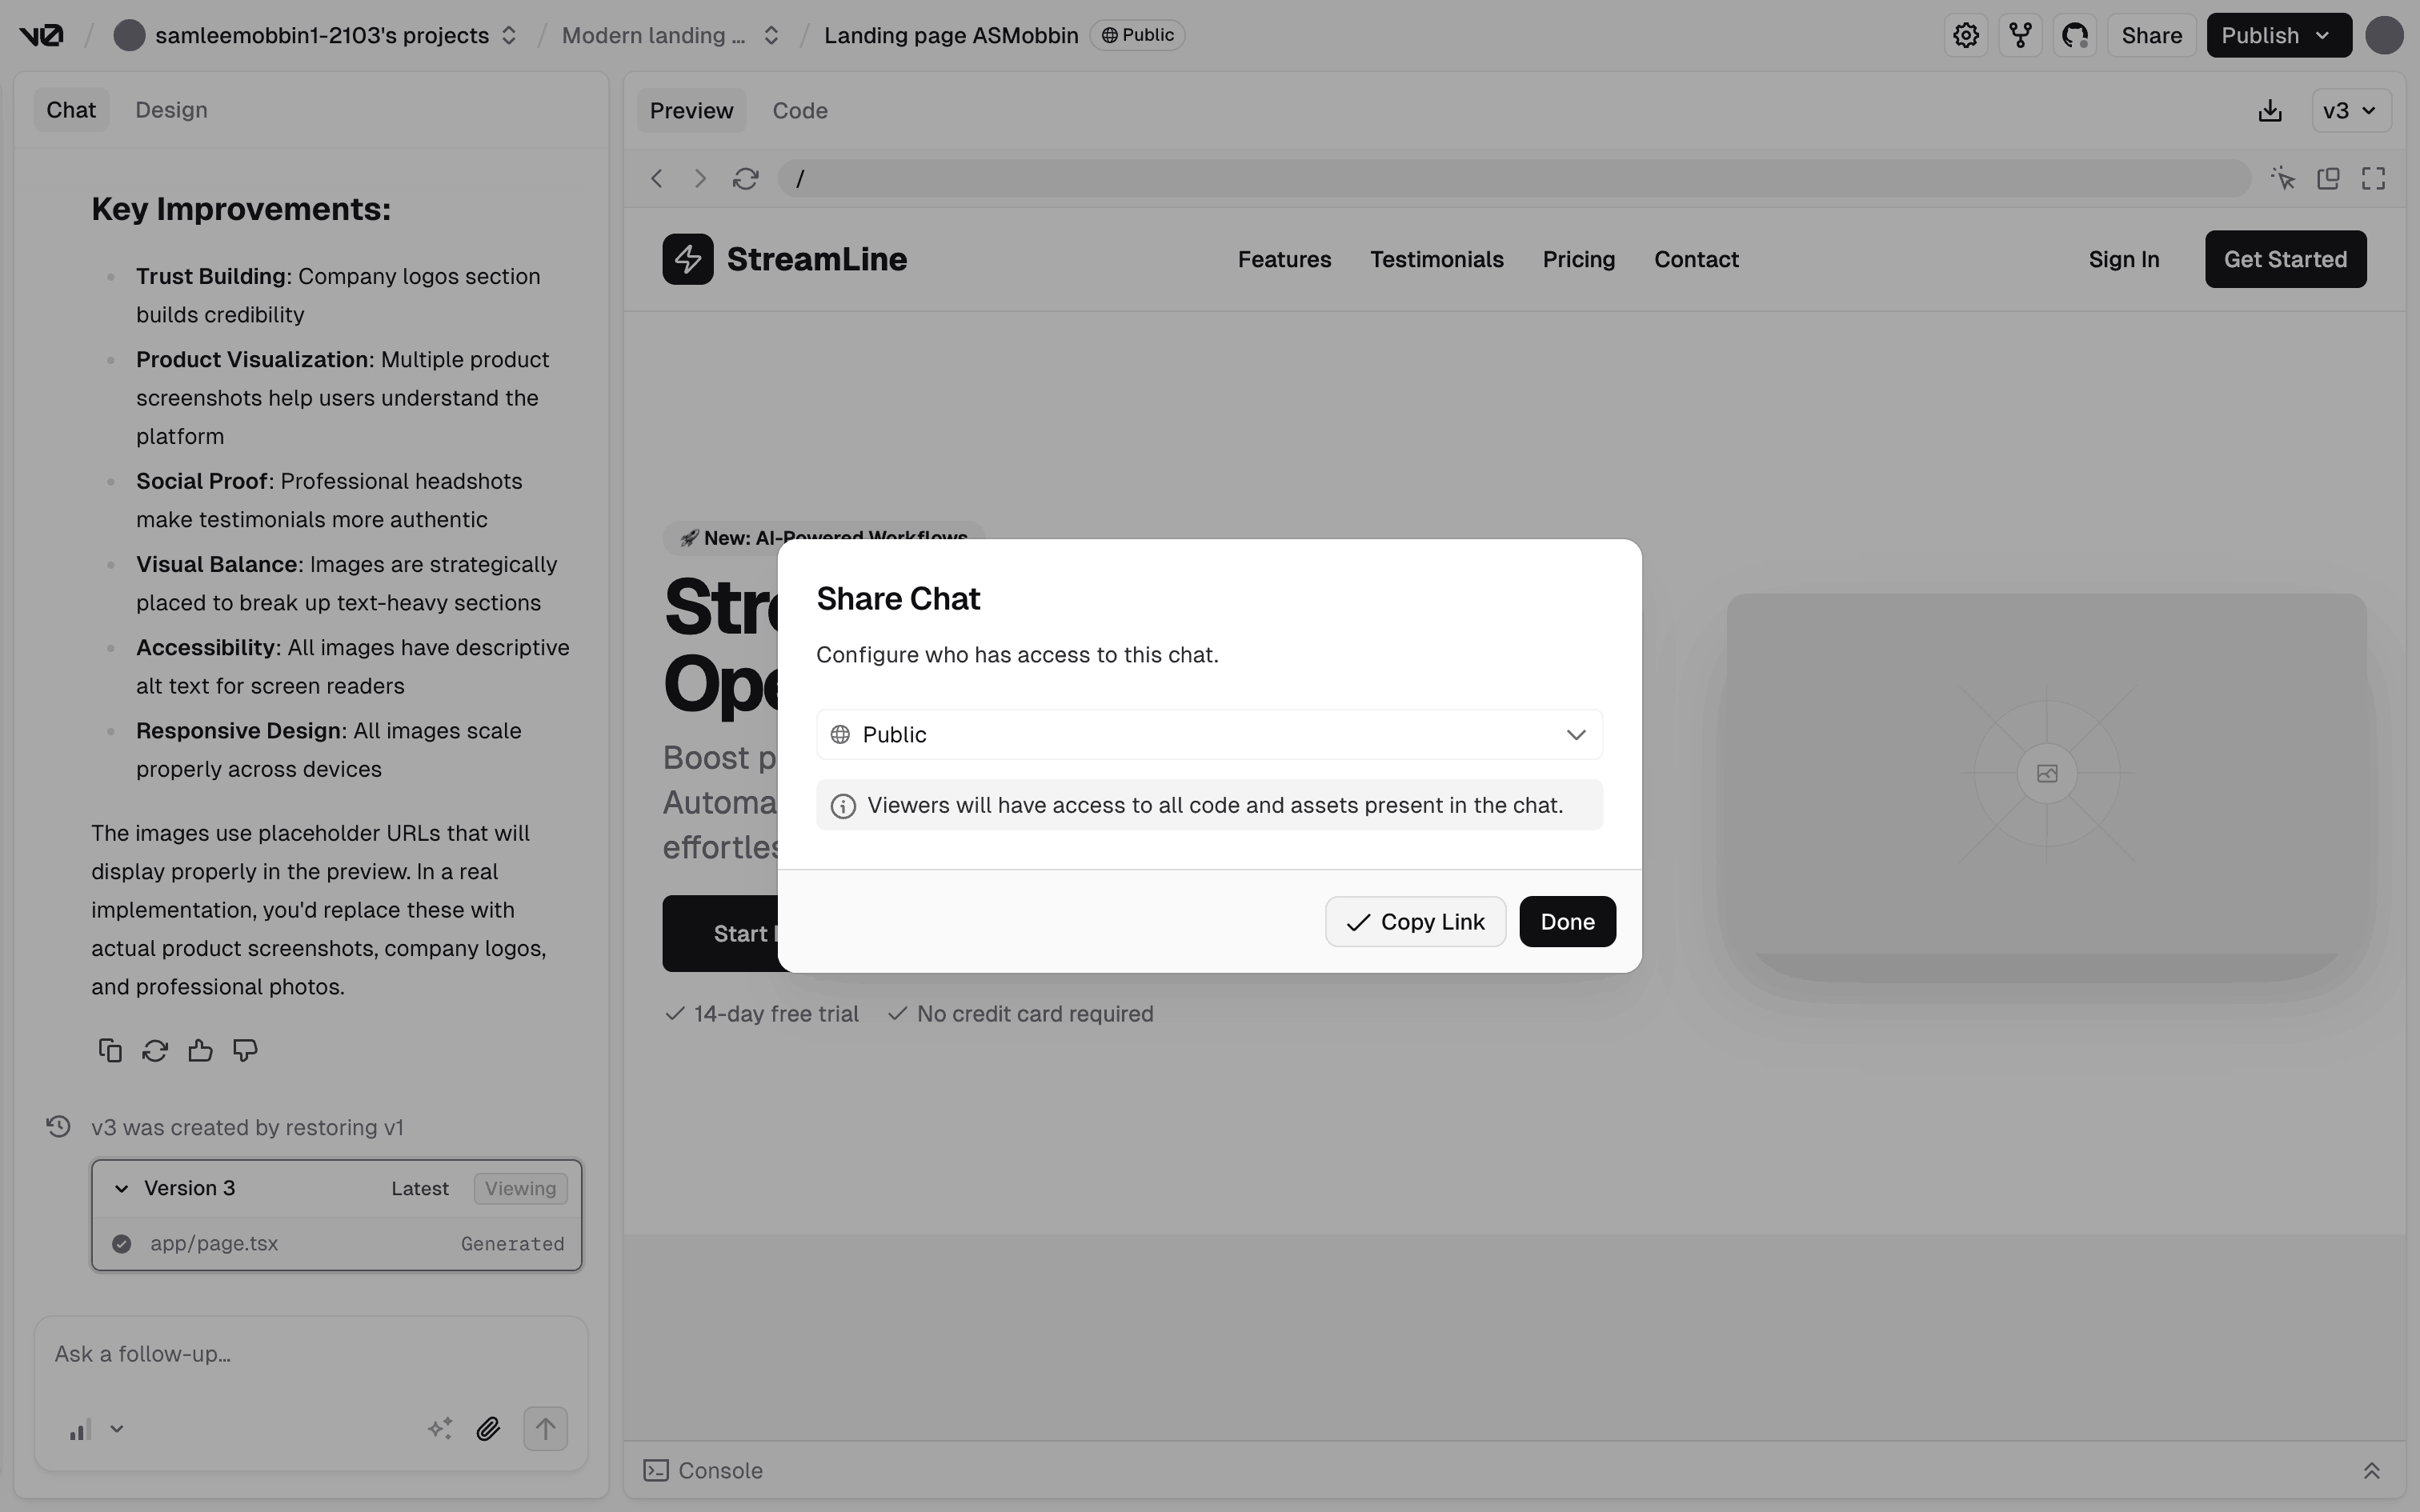This screenshot has height=1512, width=2420.
Task: Click the Copy Link button
Action: (1415, 922)
